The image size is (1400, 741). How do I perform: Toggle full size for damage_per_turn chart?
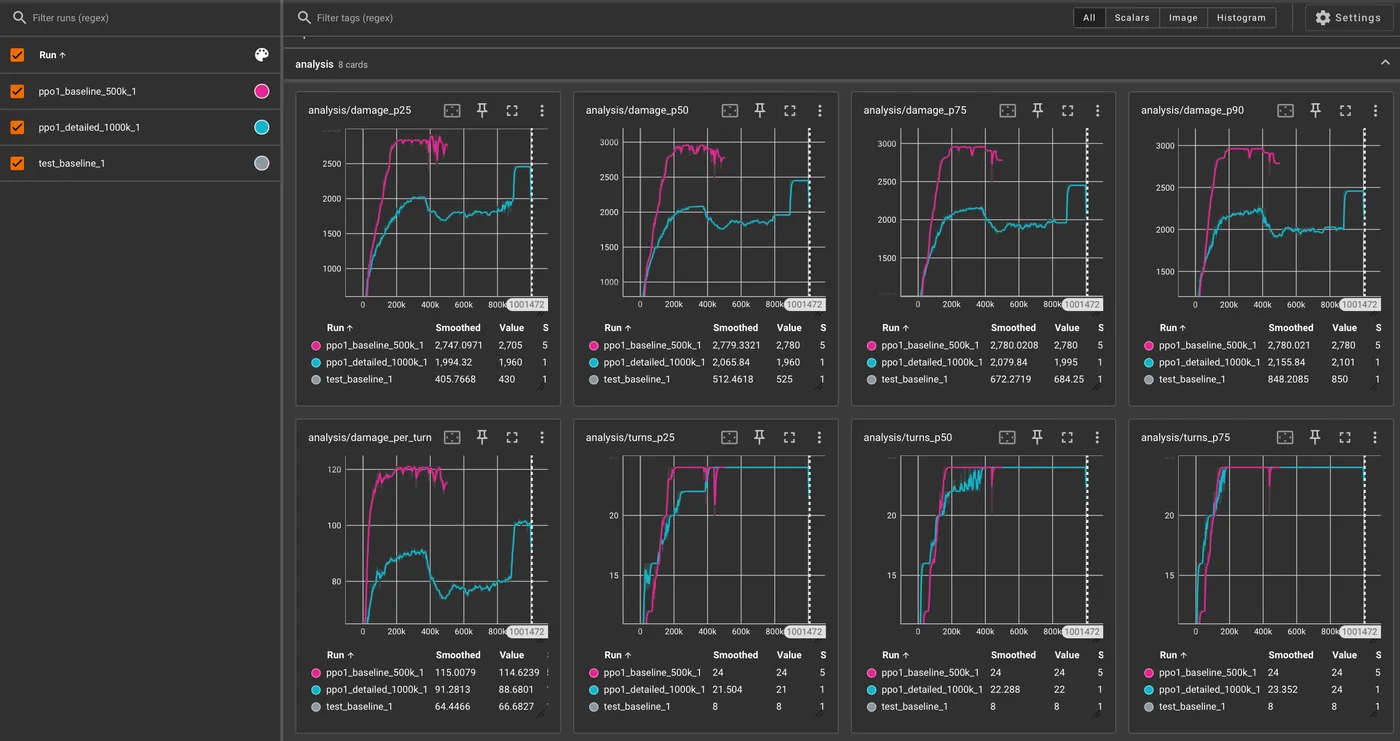[512, 438]
